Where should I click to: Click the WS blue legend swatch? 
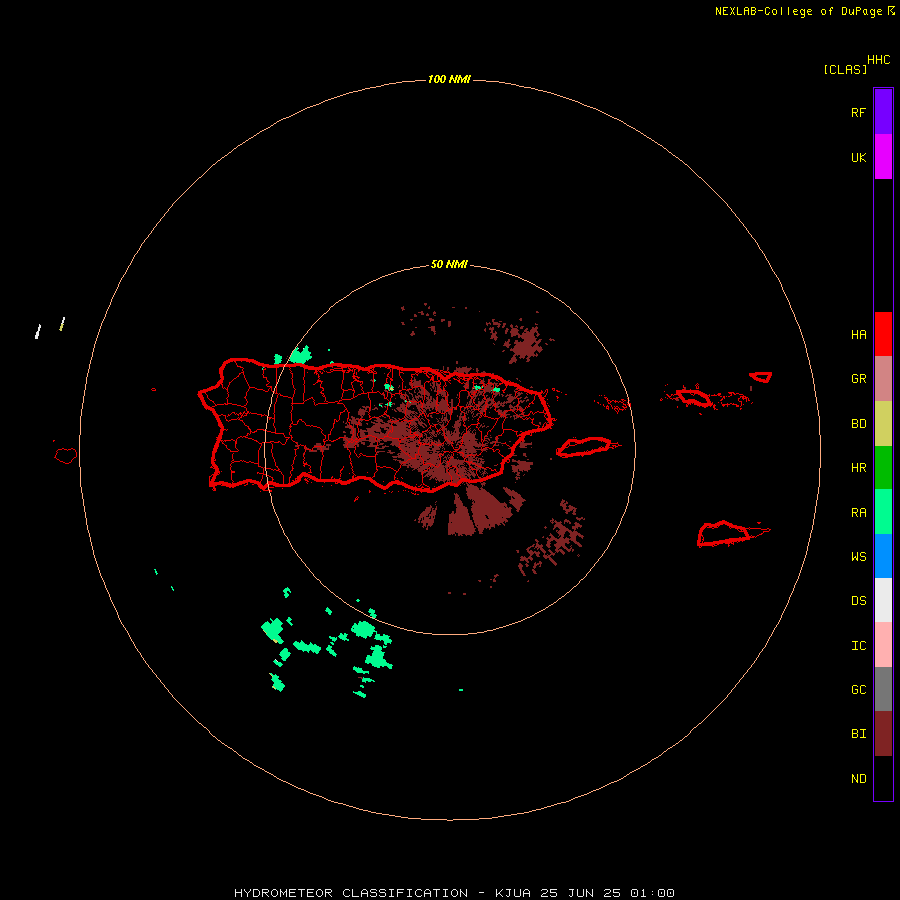click(x=883, y=556)
